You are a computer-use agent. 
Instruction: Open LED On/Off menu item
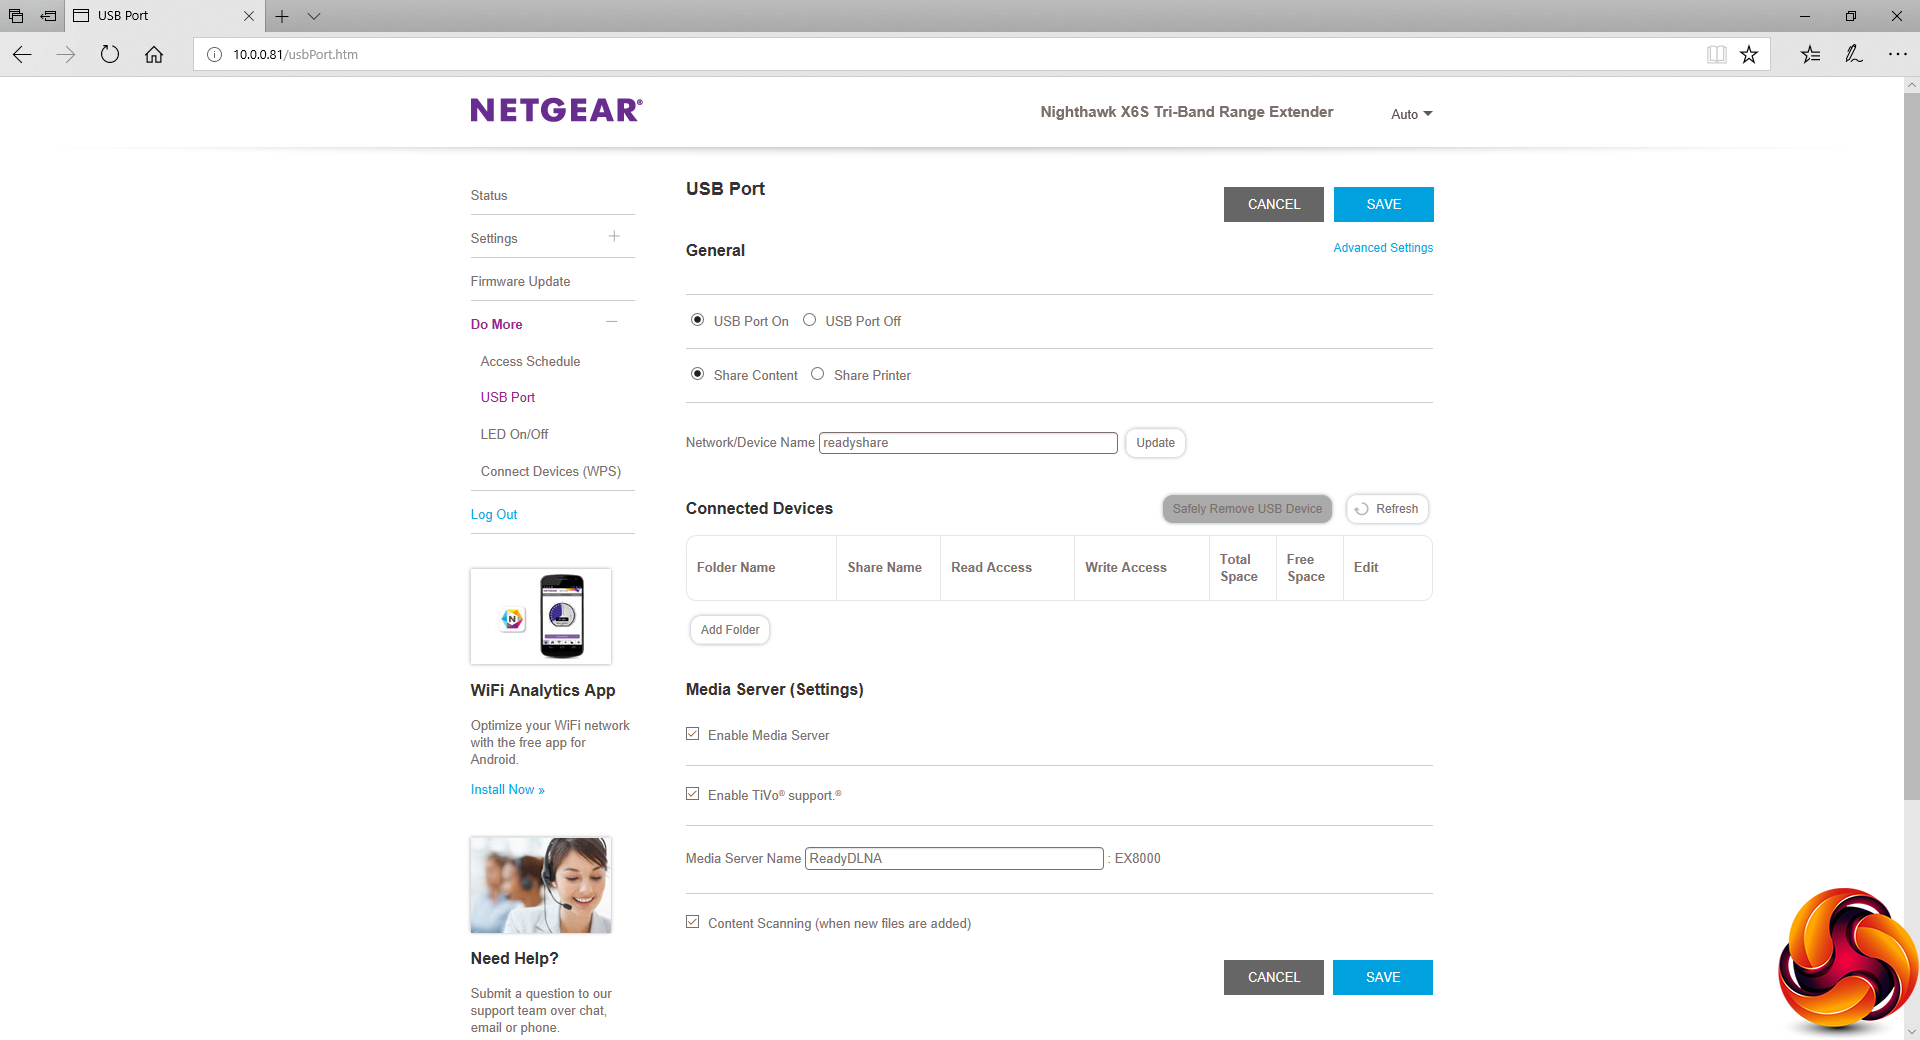(x=514, y=434)
